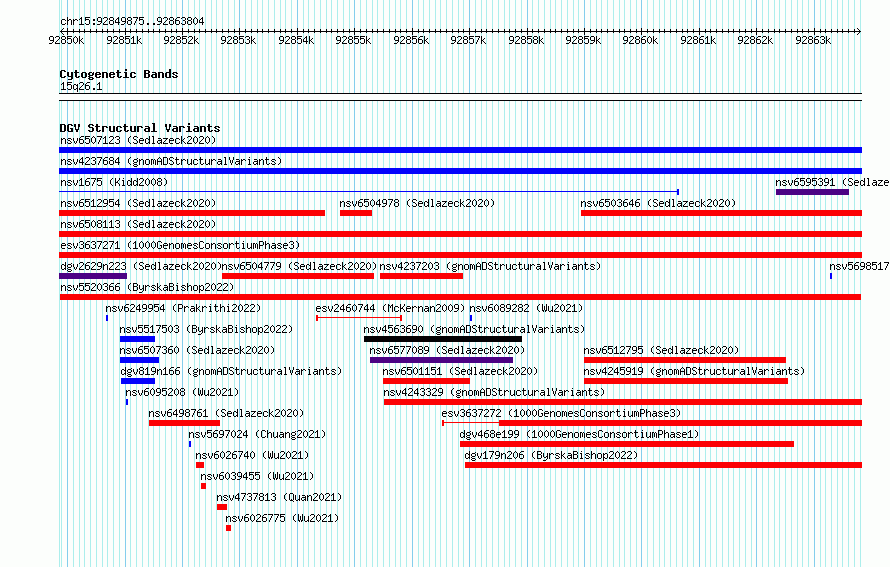Click esv3637271 (1000GenomesConsortiumPhase3) label
The image size is (890, 567).
pyautogui.click(x=180, y=245)
